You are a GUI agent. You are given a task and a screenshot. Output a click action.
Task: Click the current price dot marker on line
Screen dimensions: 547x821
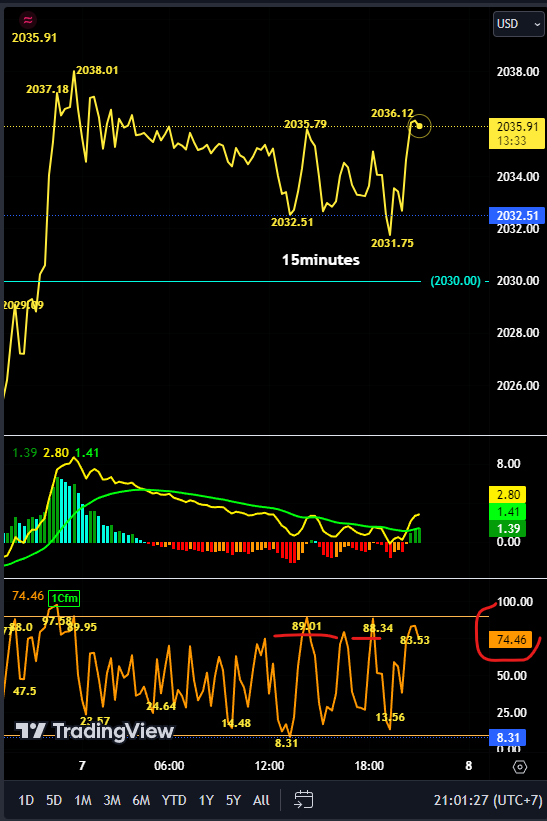pyautogui.click(x=419, y=126)
